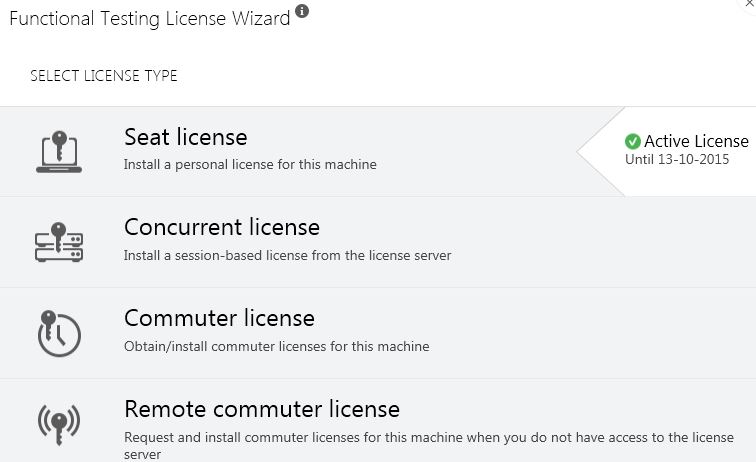The image size is (756, 462).
Task: Choose the Concurrent license option
Action: coord(378,242)
